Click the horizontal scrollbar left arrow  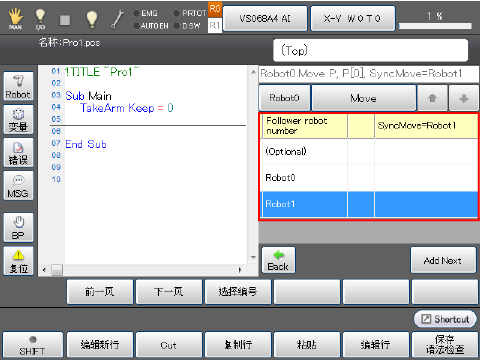click(44, 270)
